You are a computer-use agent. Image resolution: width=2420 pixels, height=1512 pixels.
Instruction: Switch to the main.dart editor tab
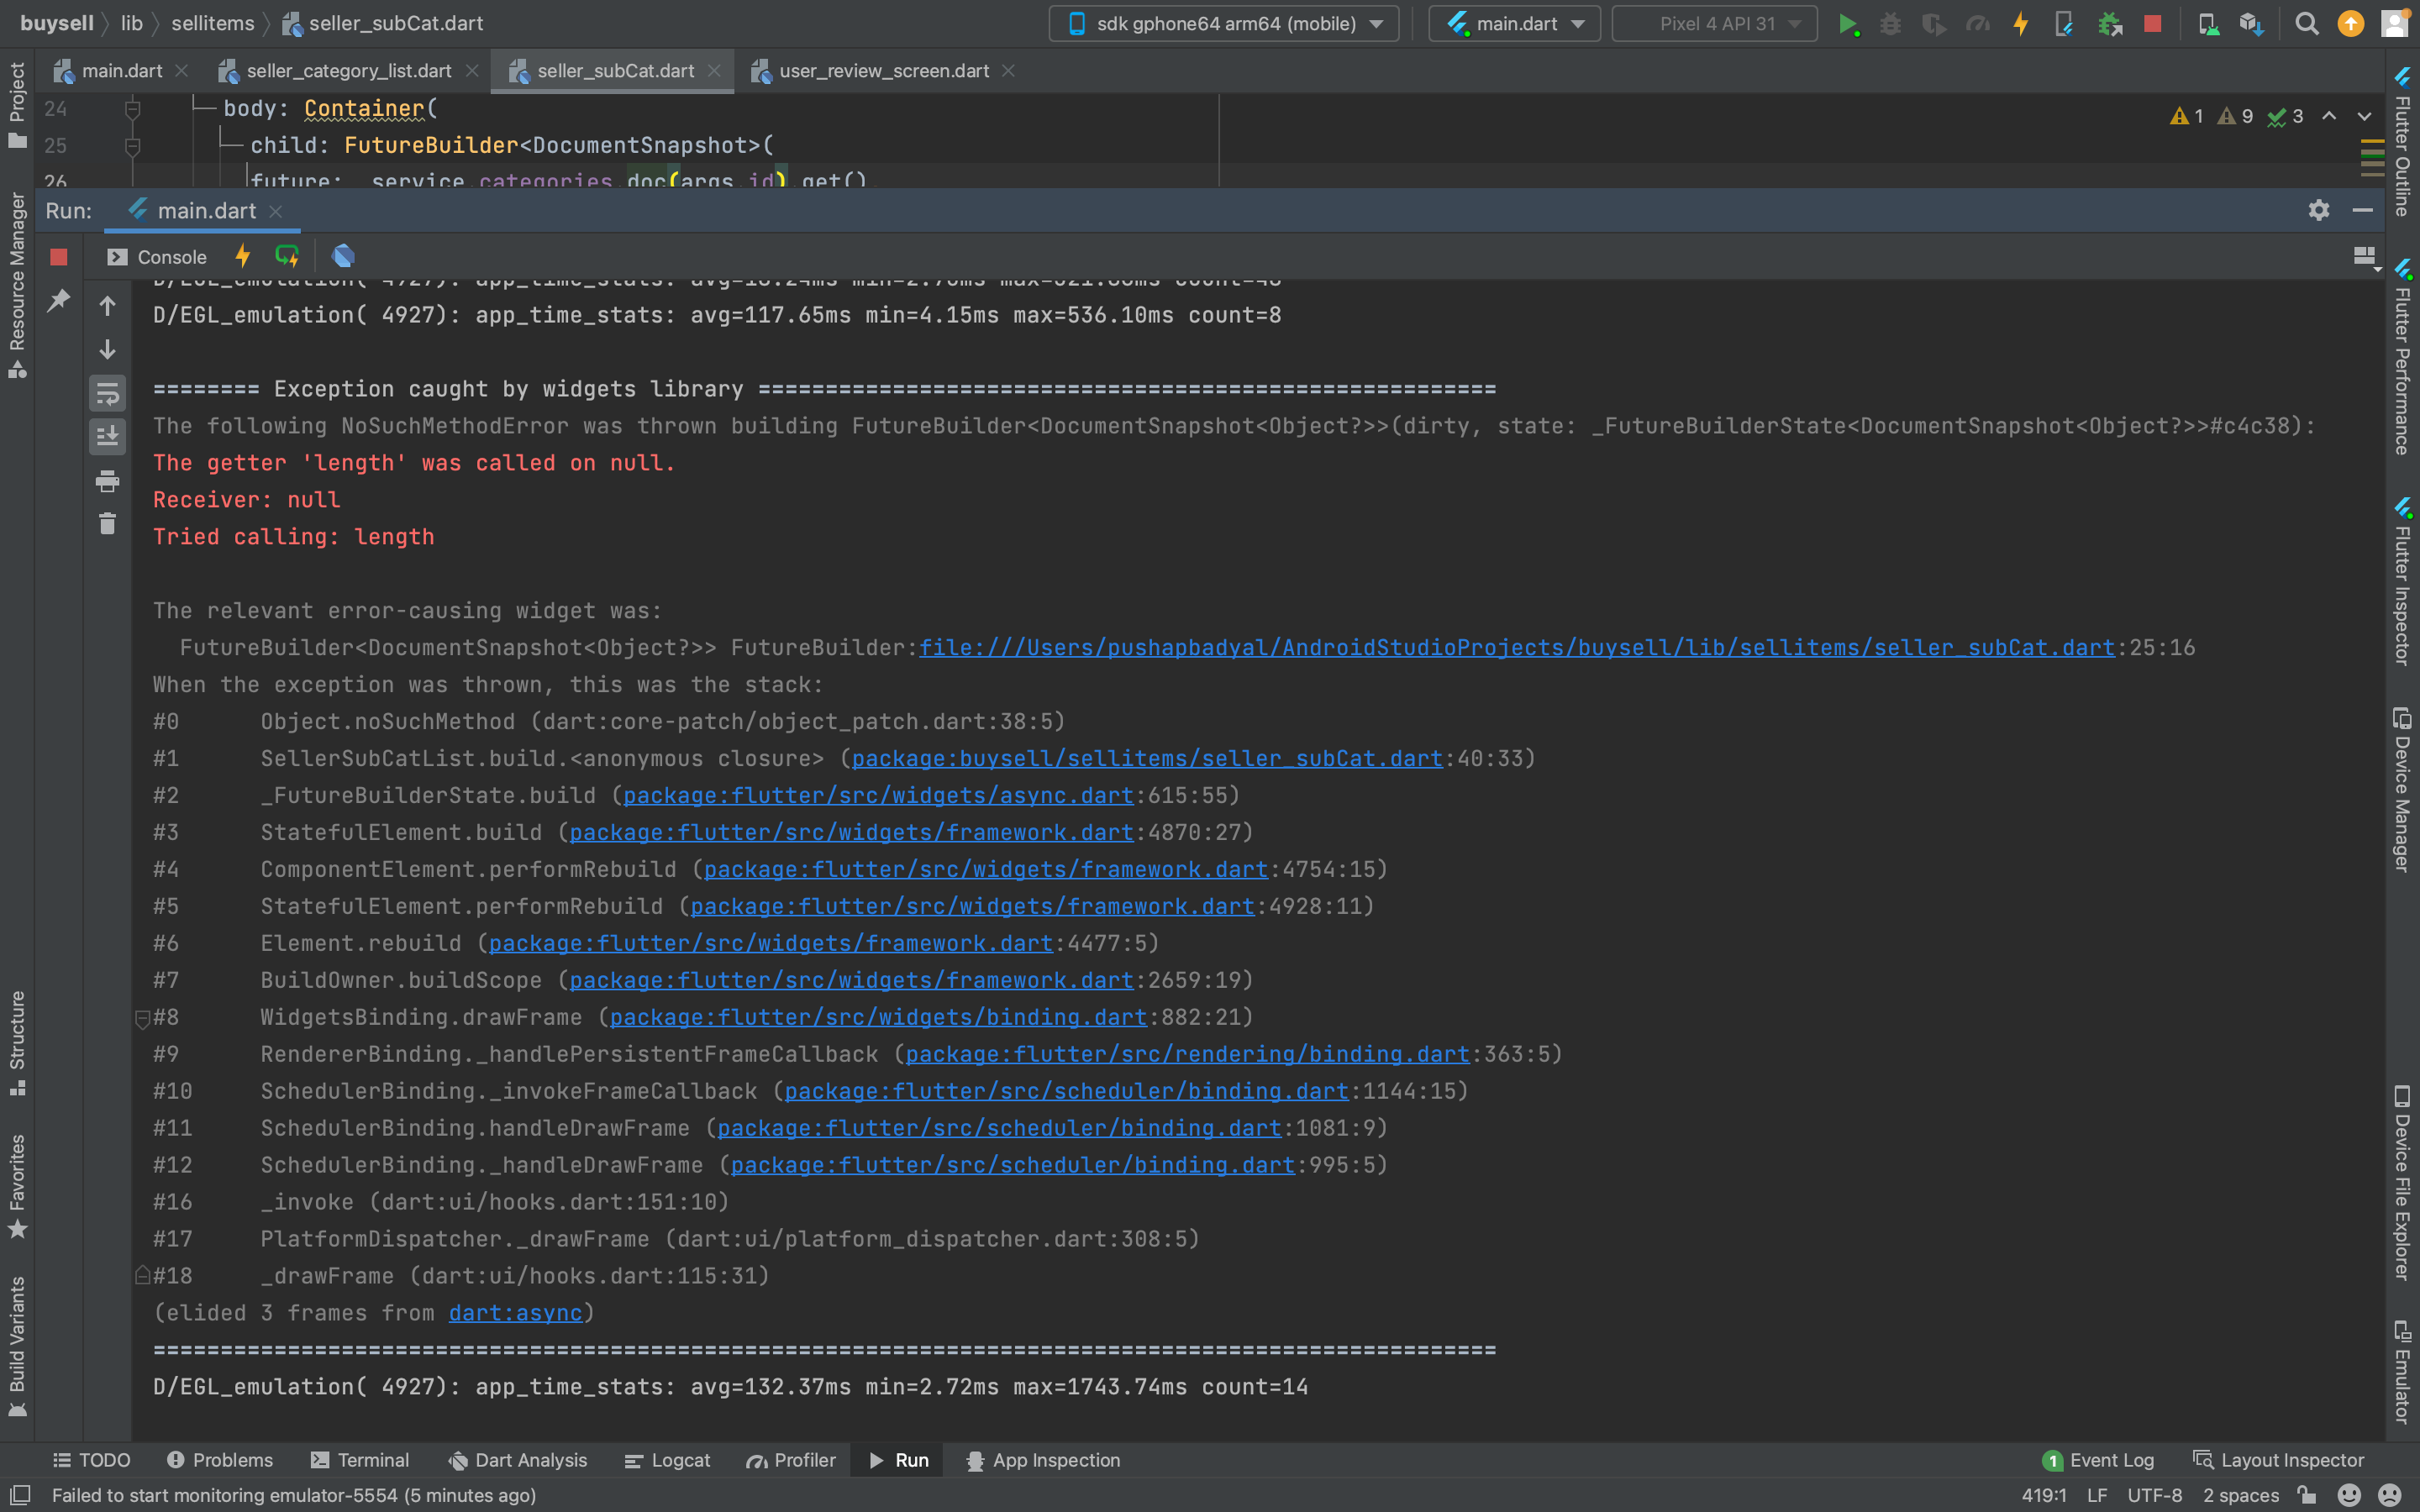pyautogui.click(x=120, y=71)
